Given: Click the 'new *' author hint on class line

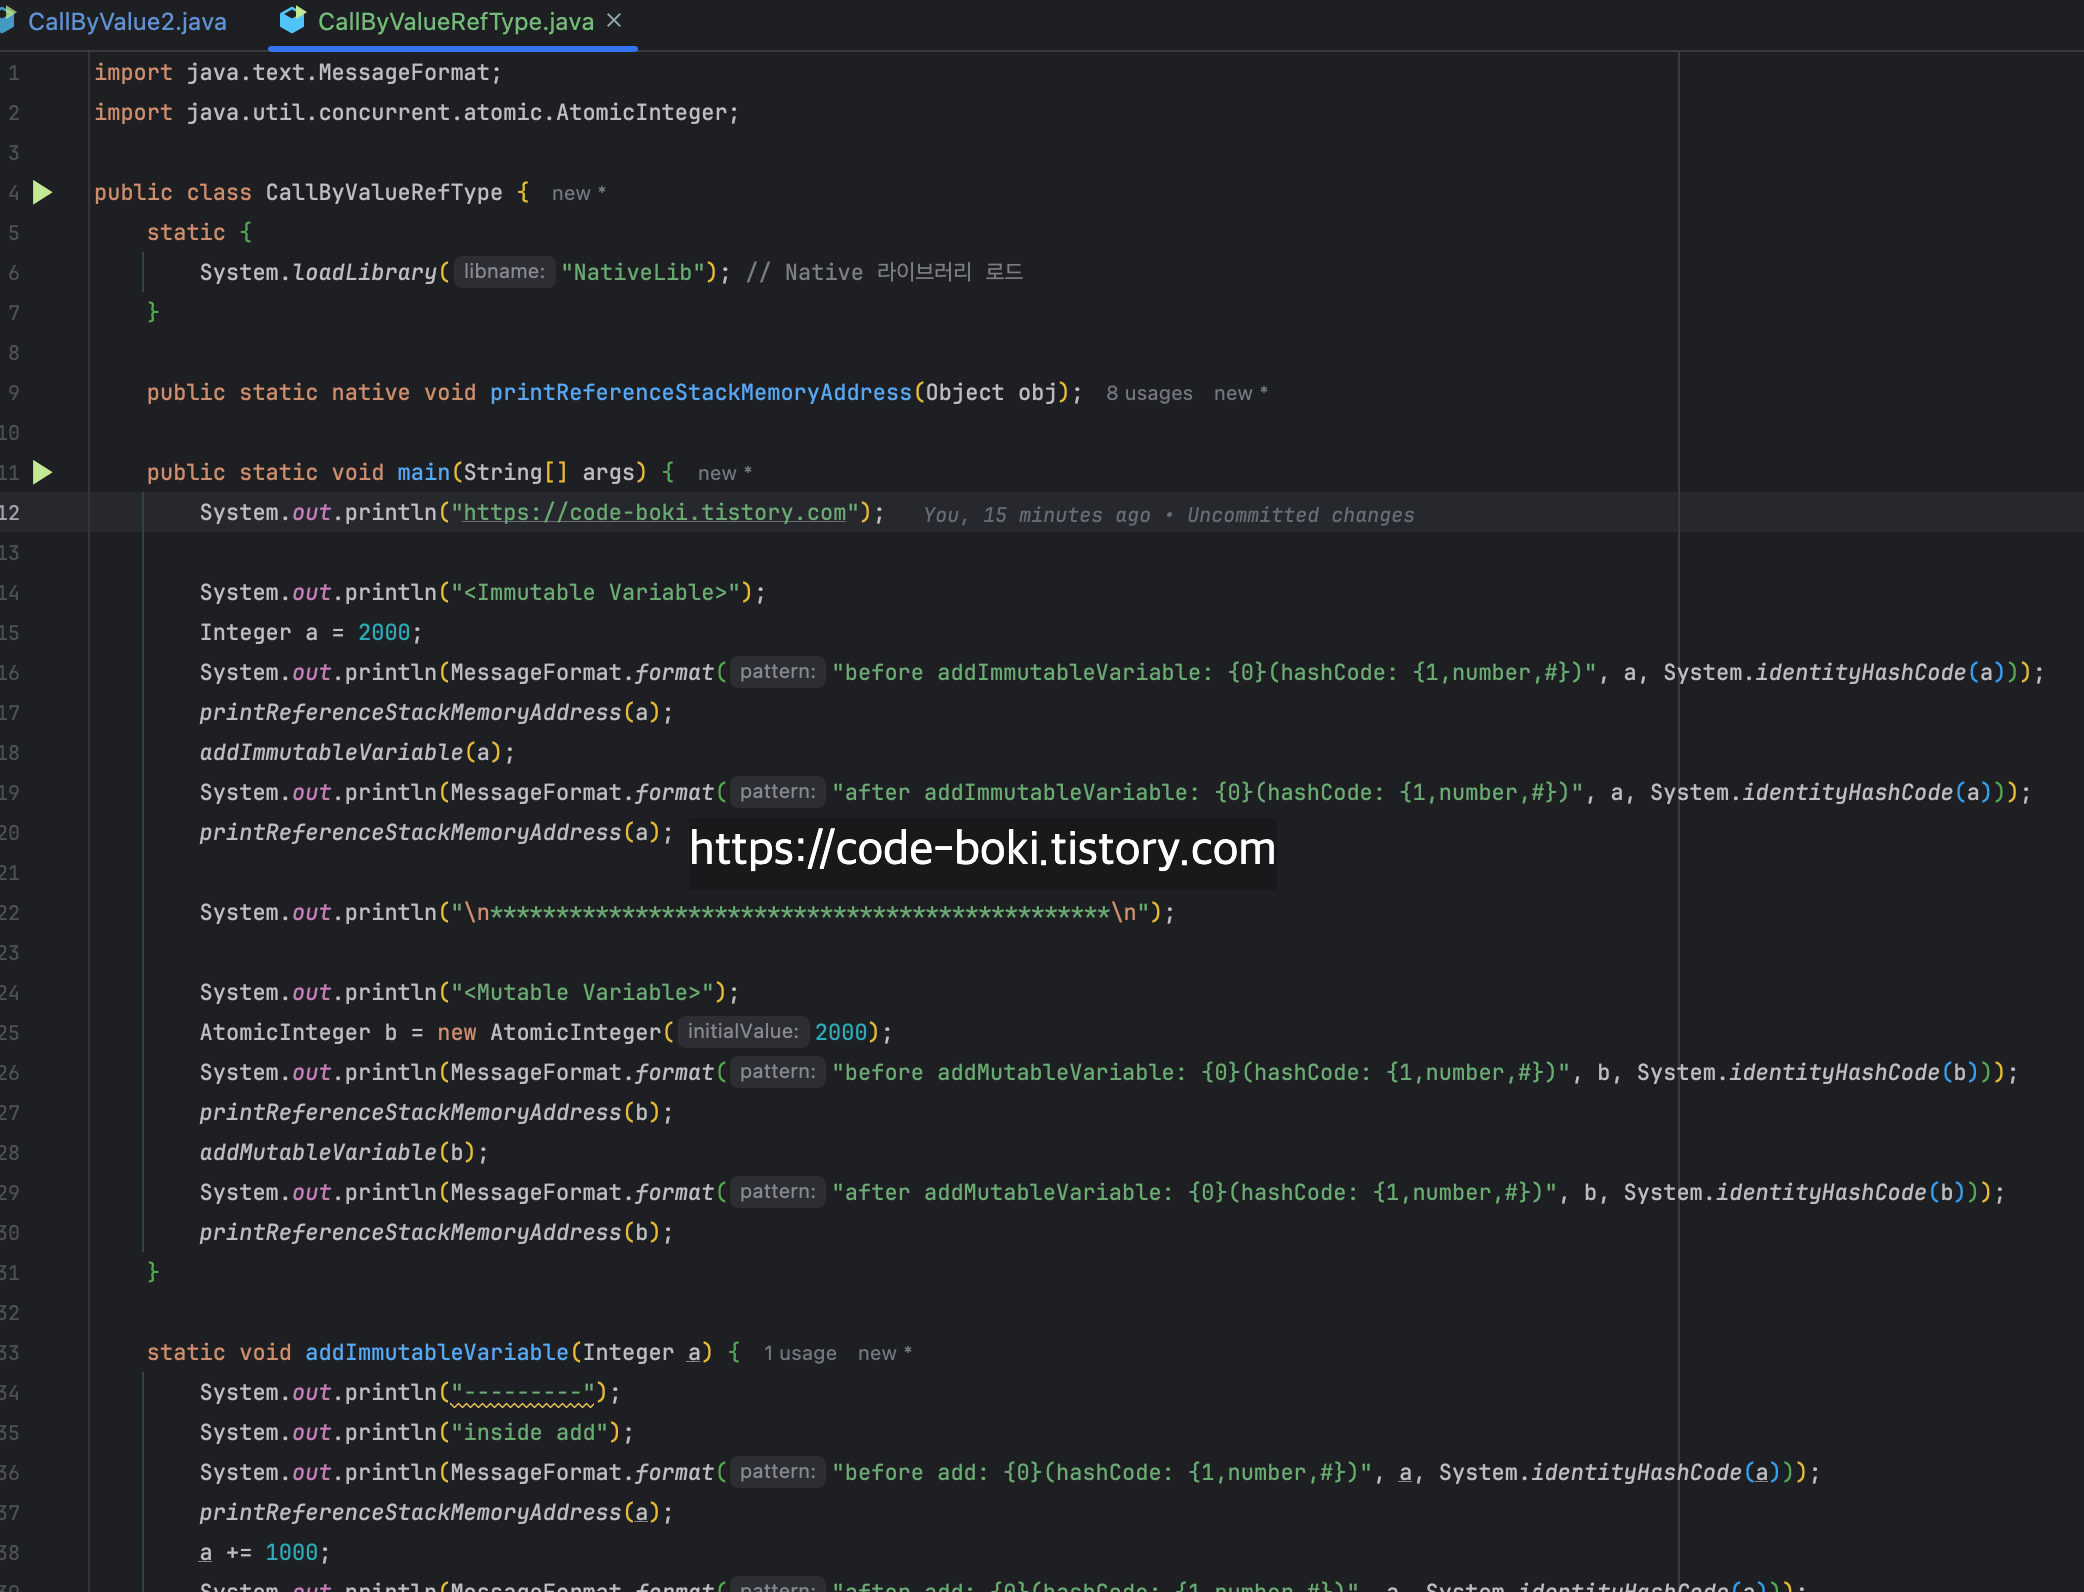Looking at the screenshot, I should [578, 193].
